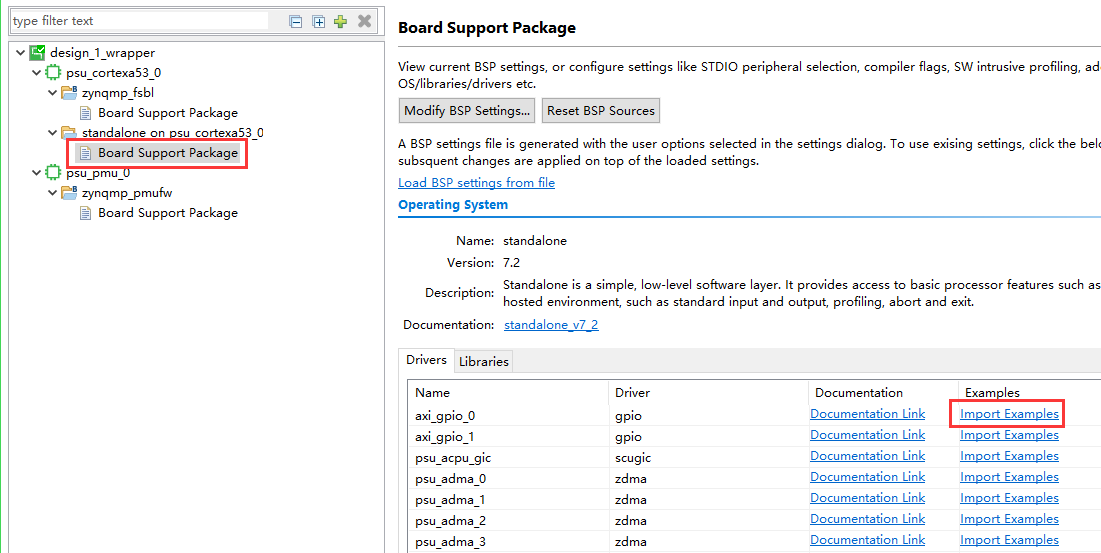This screenshot has width=1101, height=553.
Task: Click Modify BSP Settings button
Action: pyautogui.click(x=467, y=111)
